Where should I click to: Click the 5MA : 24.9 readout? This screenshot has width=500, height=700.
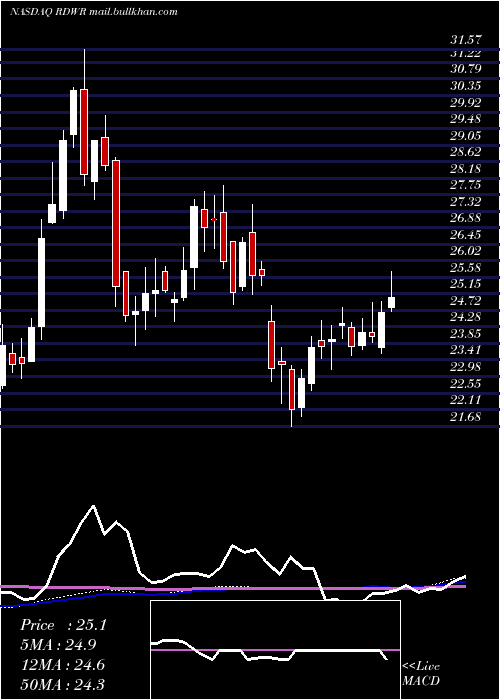pyautogui.click(x=58, y=645)
